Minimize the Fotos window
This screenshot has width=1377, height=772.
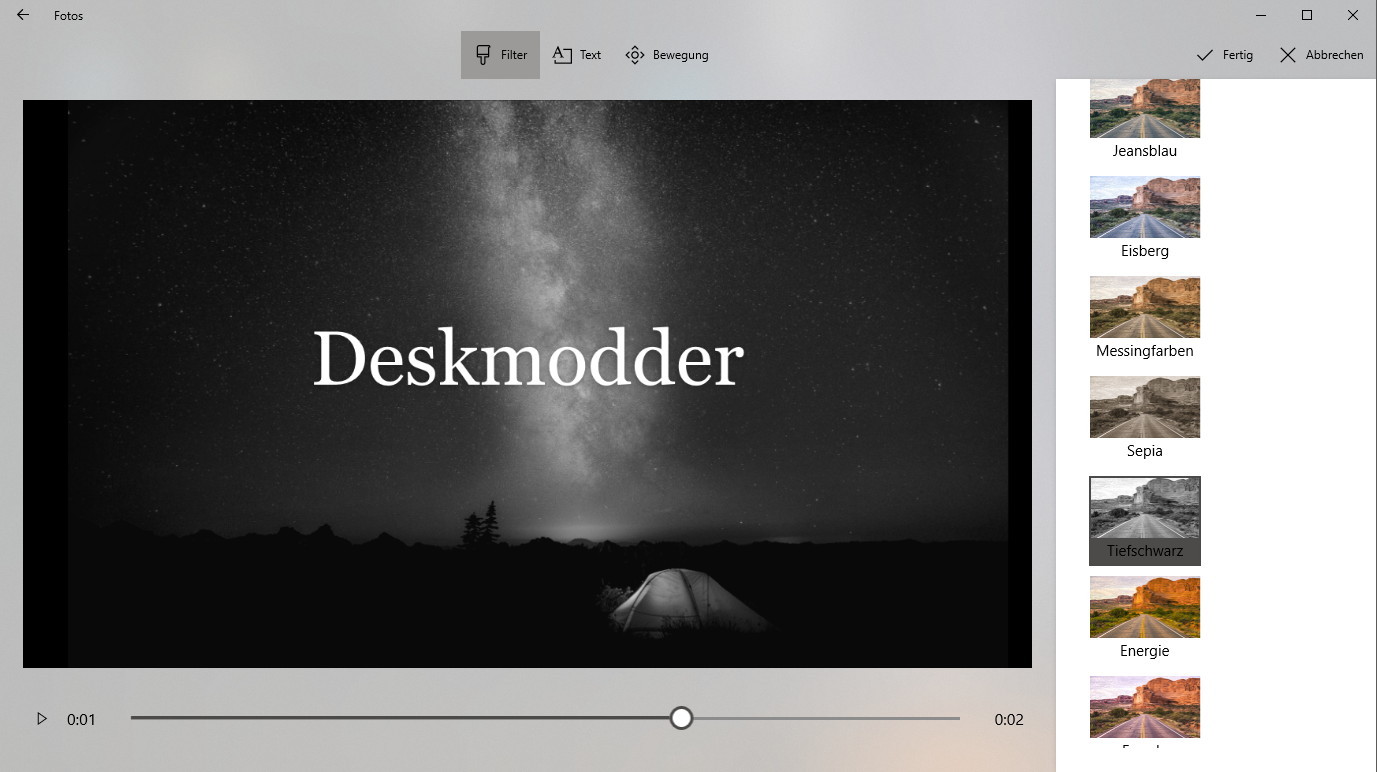click(1261, 15)
